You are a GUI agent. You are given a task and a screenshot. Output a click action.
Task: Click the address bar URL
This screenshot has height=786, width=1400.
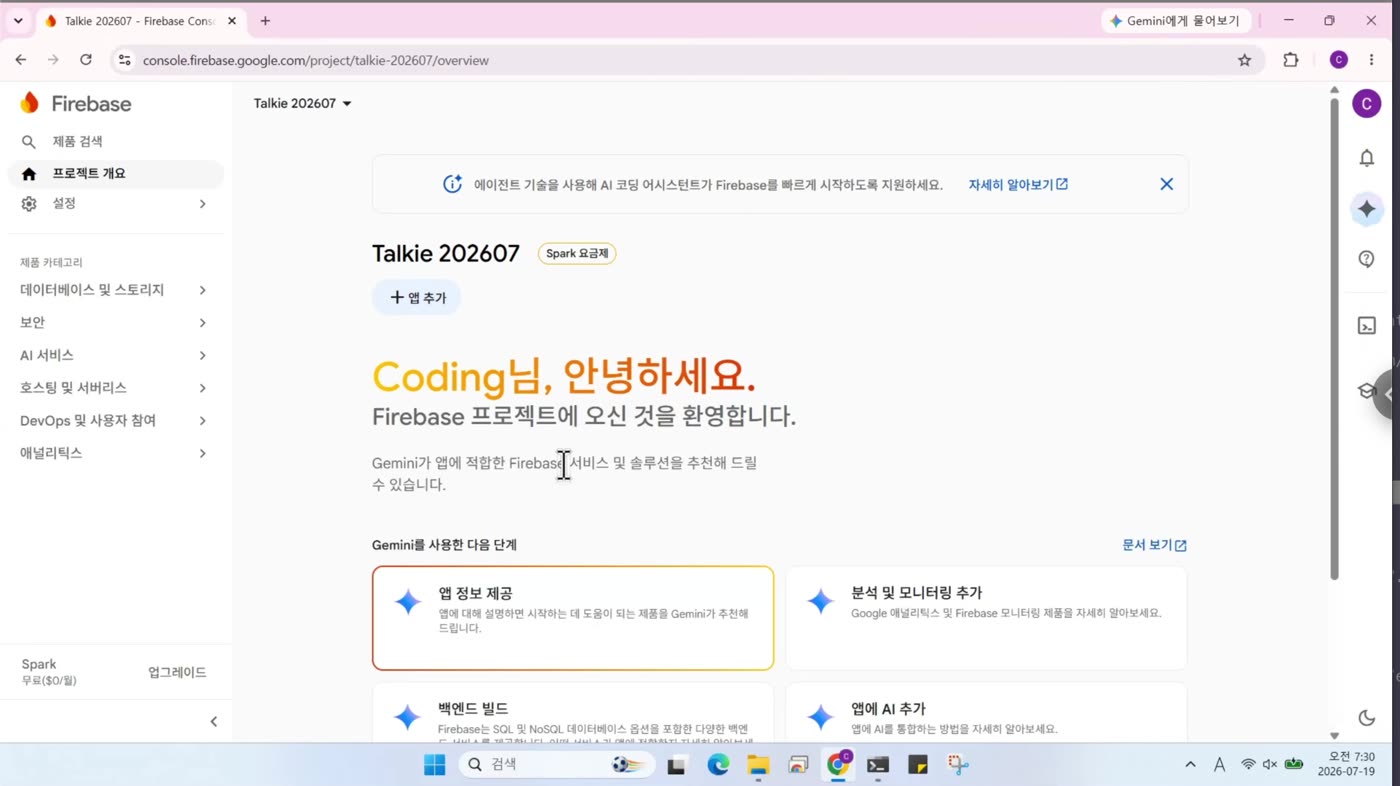pos(316,60)
